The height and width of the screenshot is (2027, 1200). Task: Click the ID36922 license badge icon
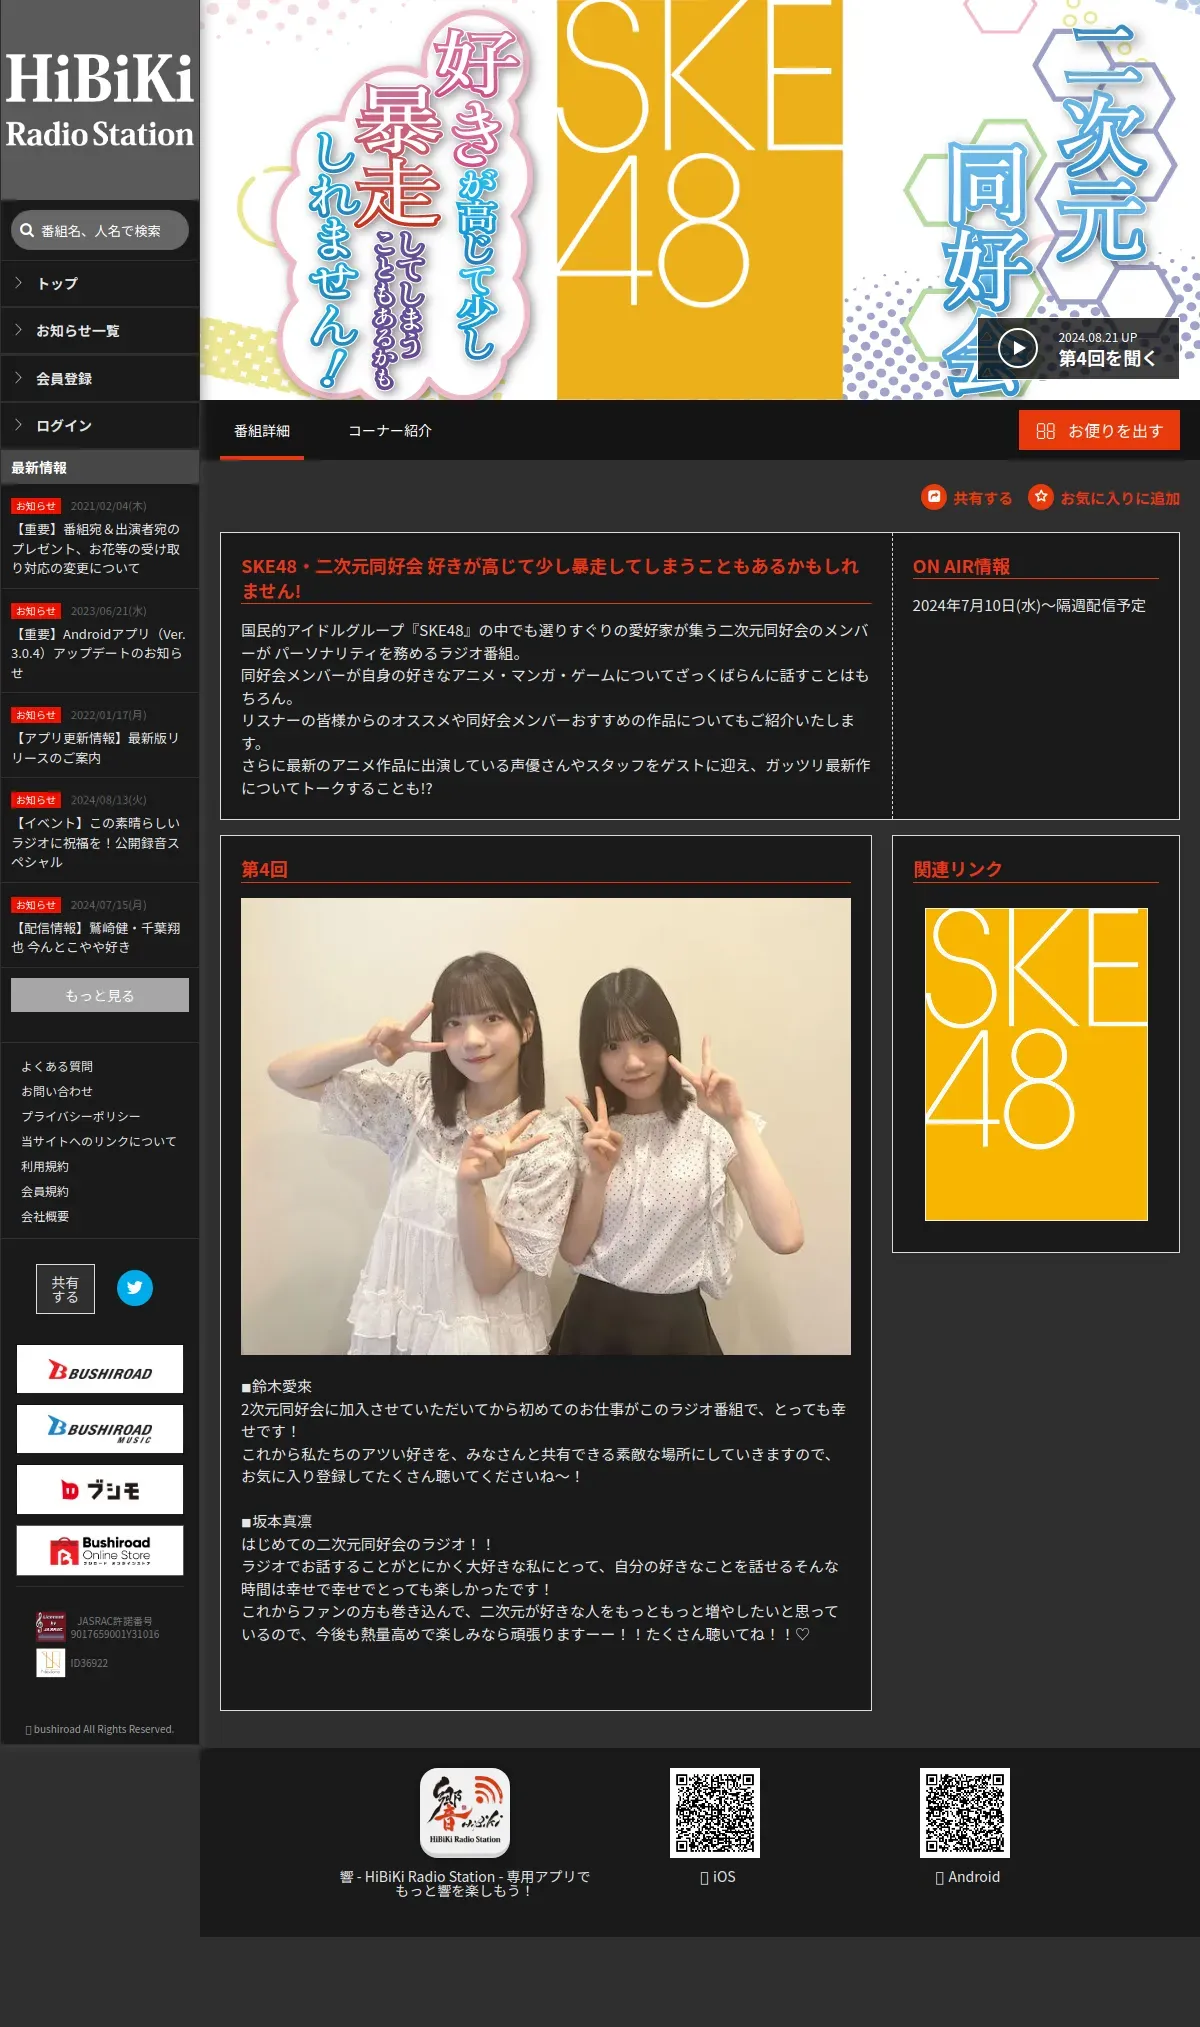click(50, 1663)
